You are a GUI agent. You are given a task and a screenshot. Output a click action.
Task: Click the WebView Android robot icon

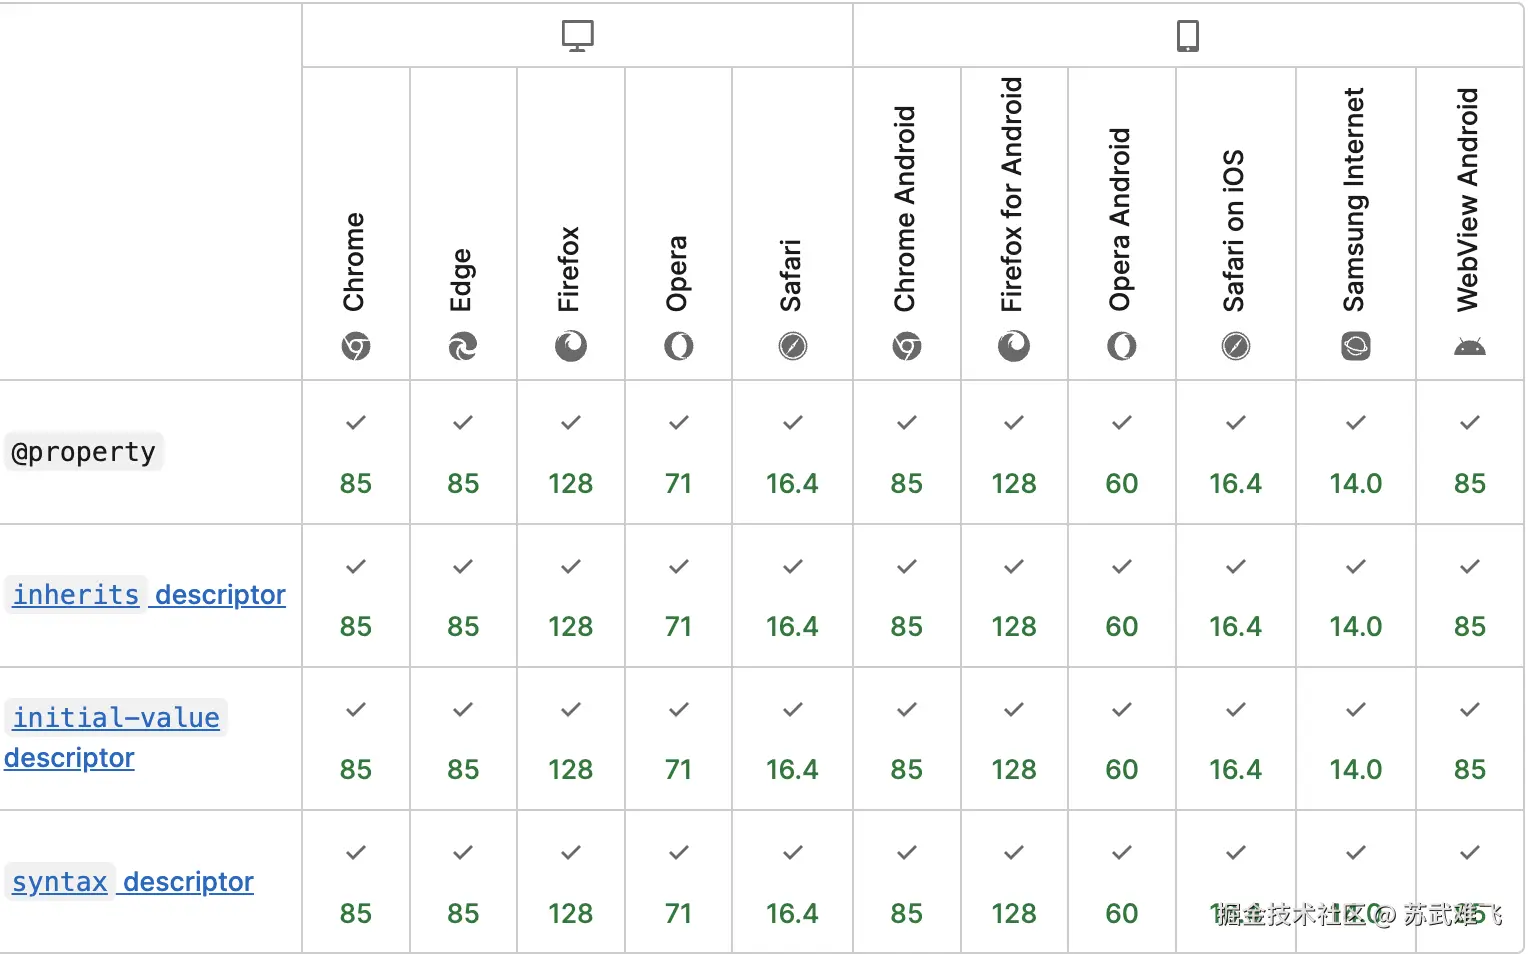(1470, 347)
